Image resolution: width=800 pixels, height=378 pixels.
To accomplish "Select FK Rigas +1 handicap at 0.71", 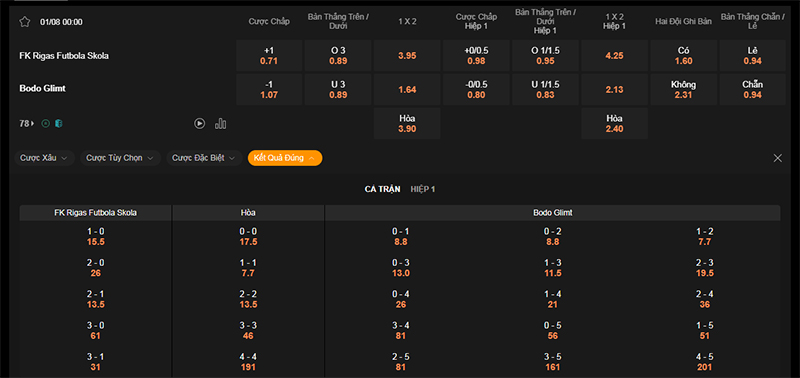I will click(269, 56).
